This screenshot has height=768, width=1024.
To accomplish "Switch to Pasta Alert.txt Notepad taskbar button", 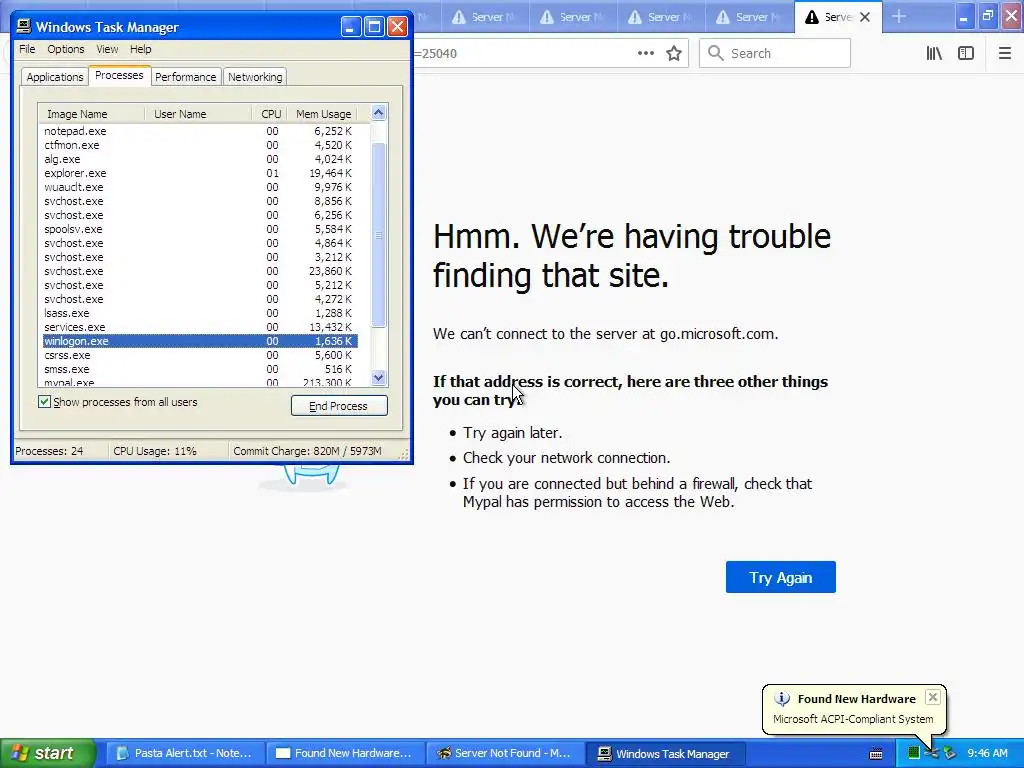I will pos(185,753).
